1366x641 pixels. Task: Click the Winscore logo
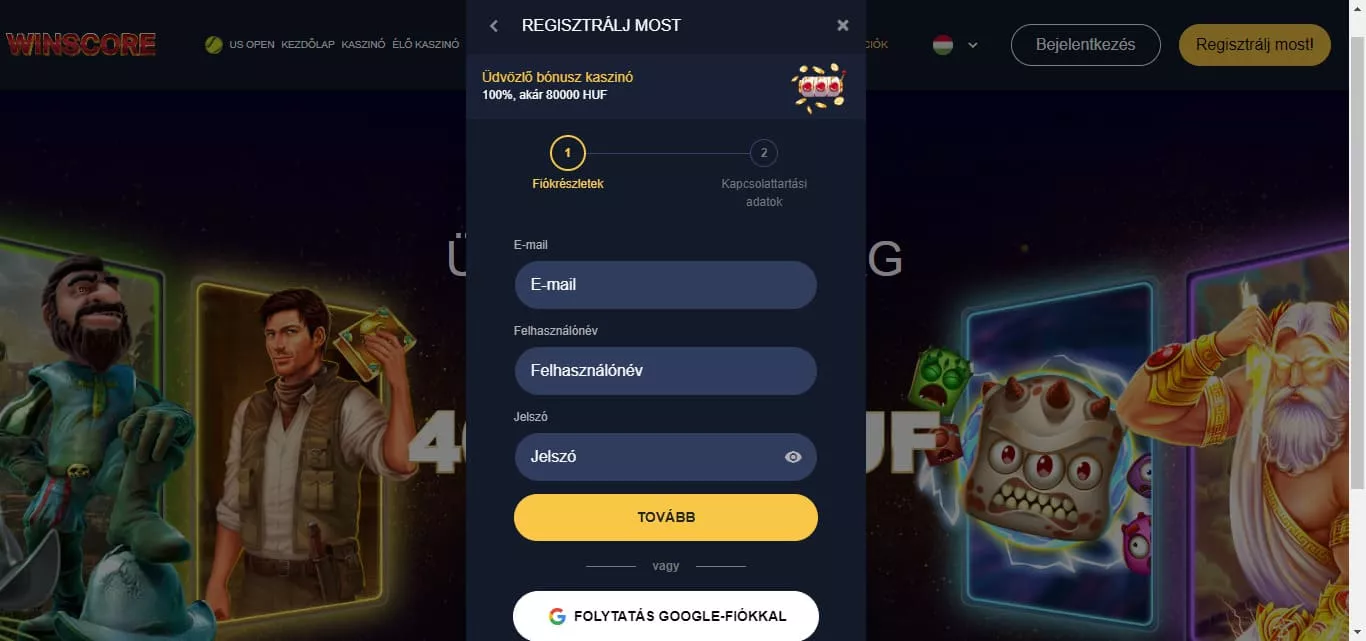coord(81,44)
